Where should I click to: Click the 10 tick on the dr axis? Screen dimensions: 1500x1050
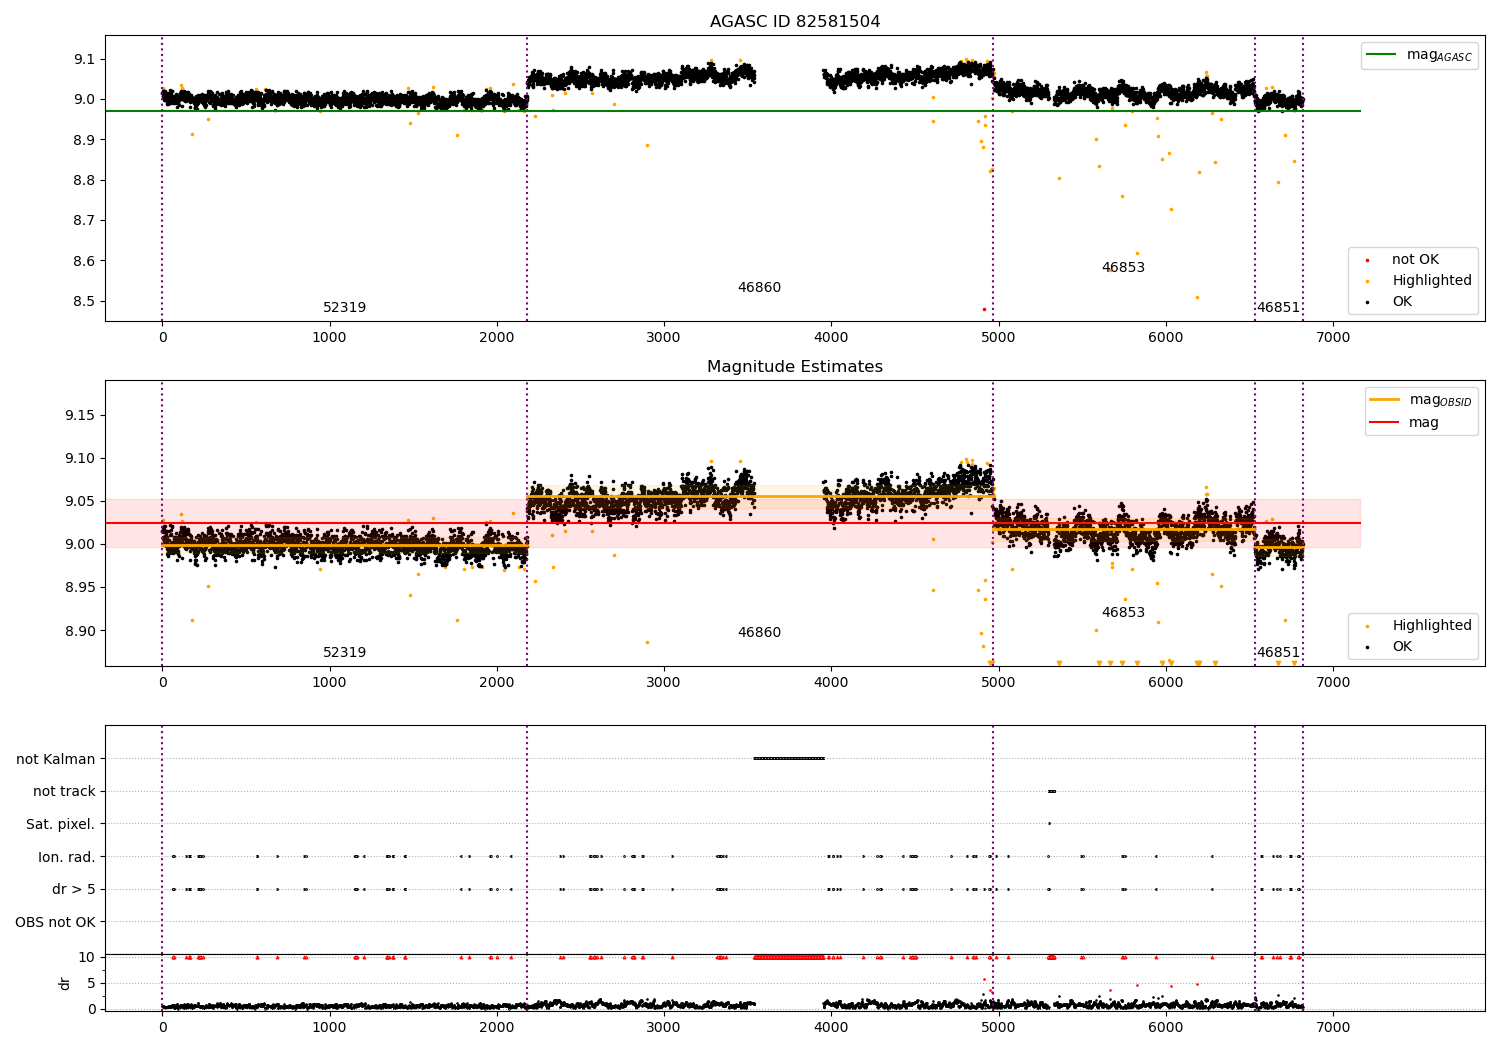click(87, 958)
